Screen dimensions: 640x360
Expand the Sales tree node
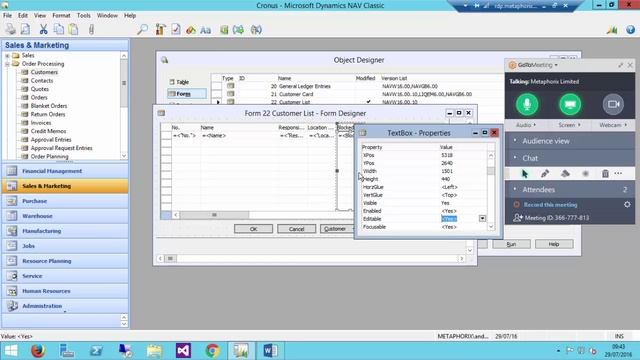coord(7,56)
